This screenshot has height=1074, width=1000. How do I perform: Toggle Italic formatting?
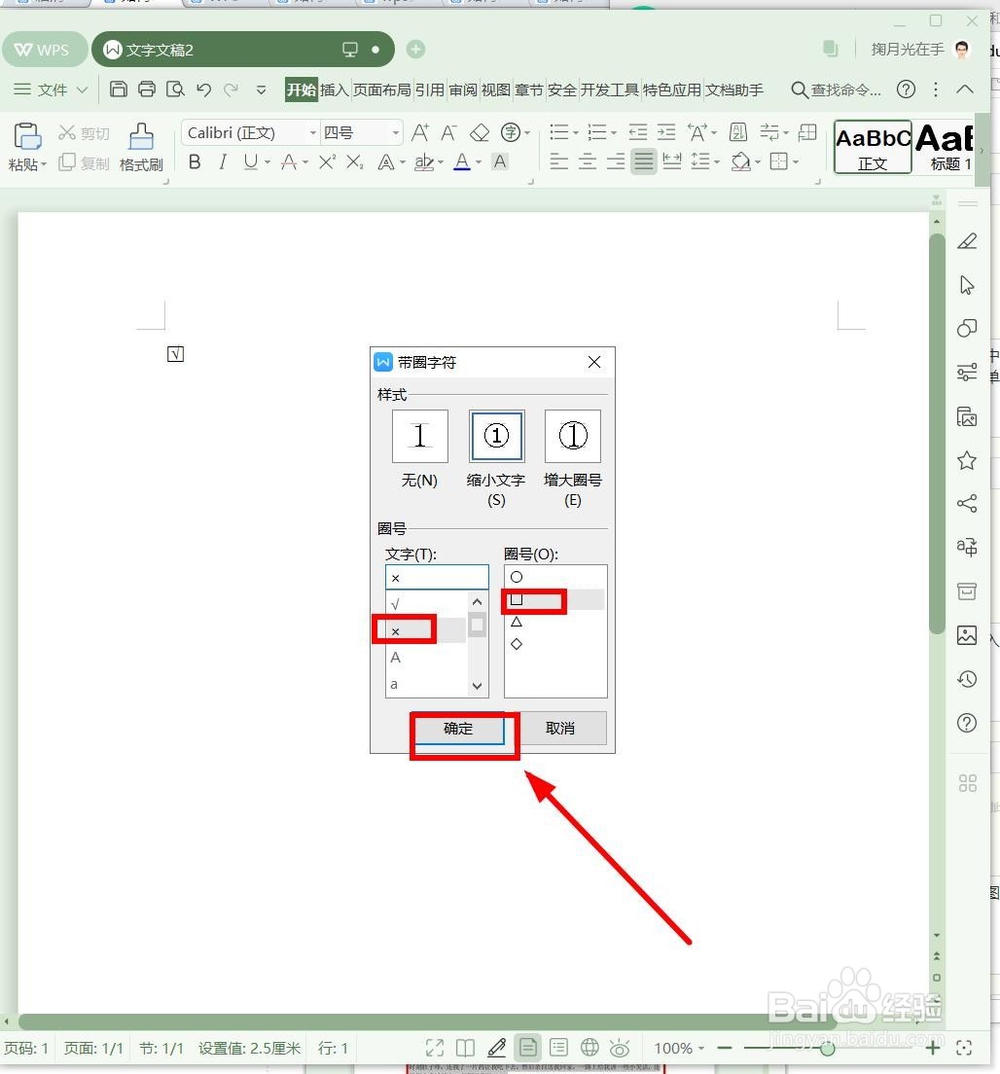coord(223,162)
